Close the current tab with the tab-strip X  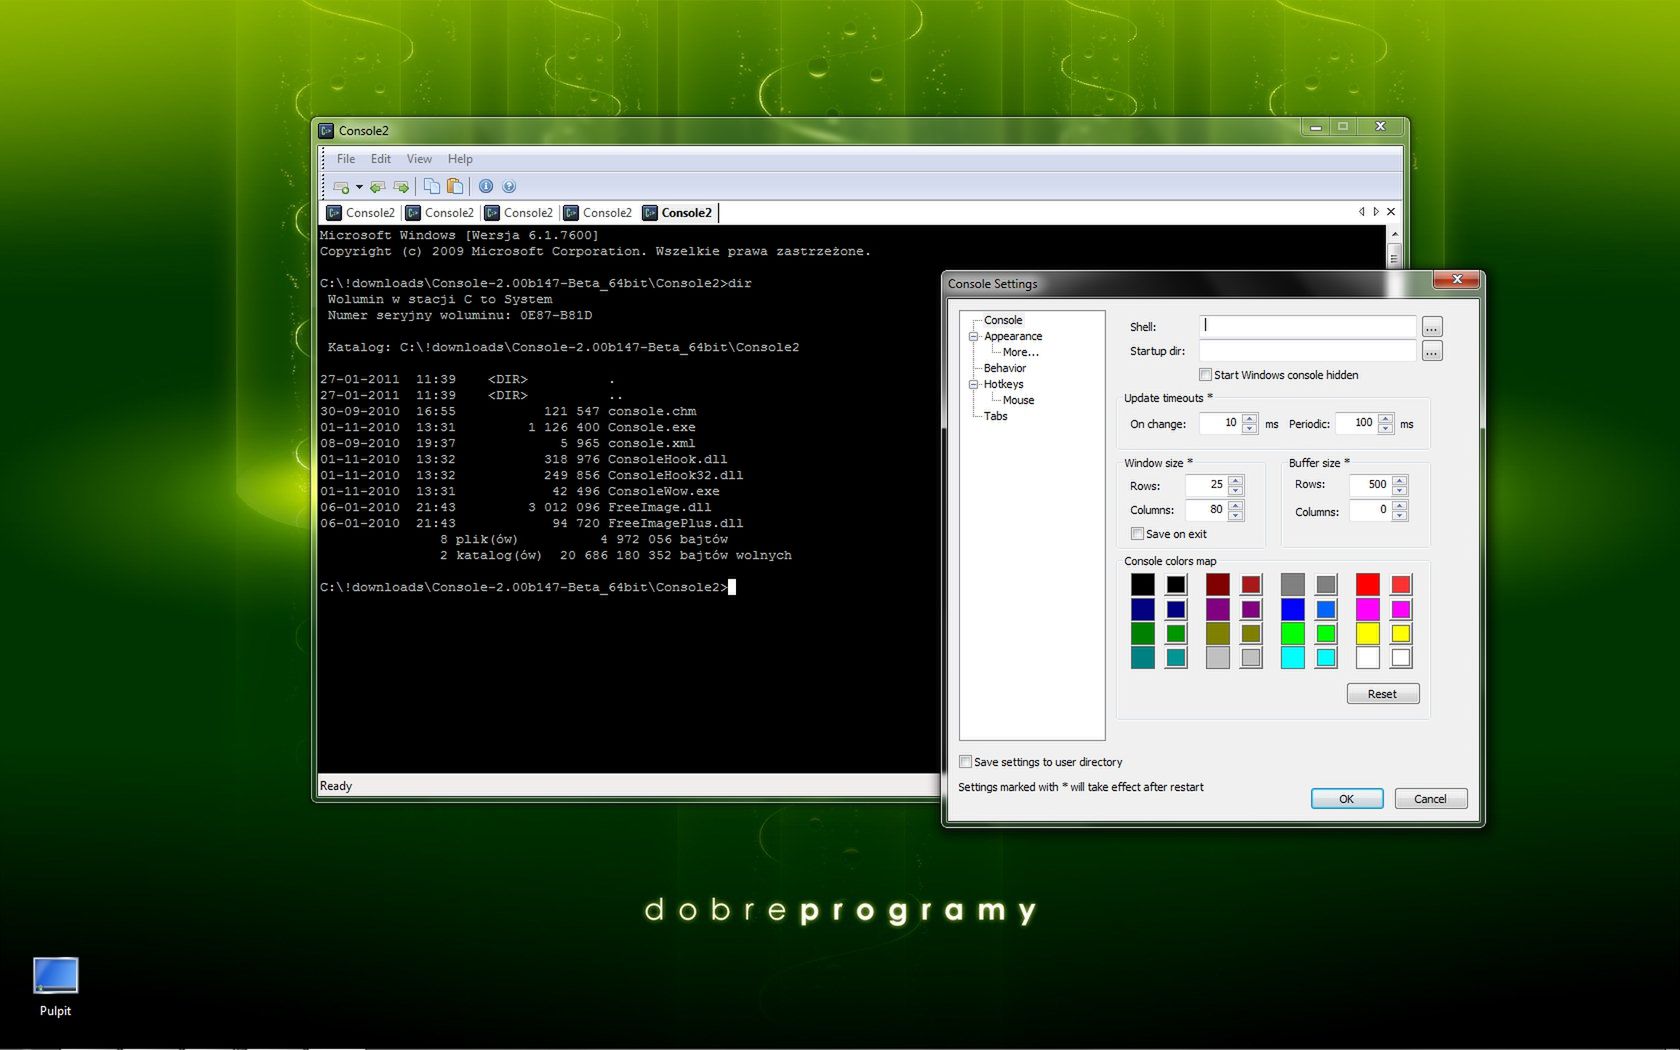[x=1391, y=212]
